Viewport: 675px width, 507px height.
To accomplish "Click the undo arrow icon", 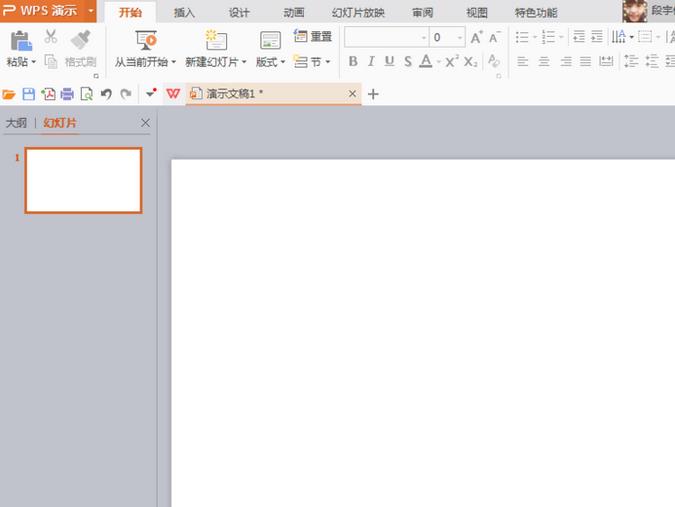I will tap(106, 94).
